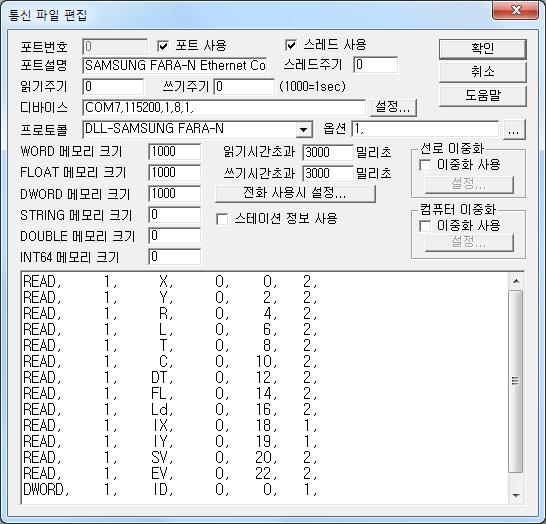Click the list scroll up arrow
Viewport: 546px width, 524px height.
click(516, 281)
